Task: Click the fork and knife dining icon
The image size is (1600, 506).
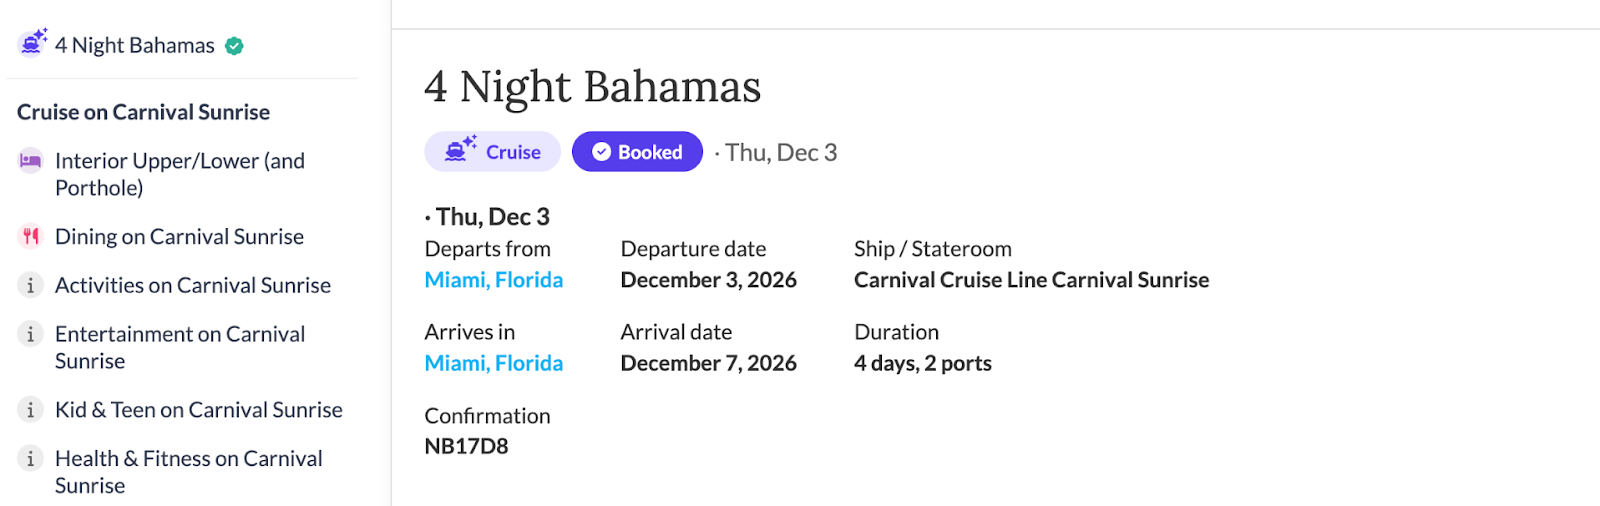Action: [31, 237]
